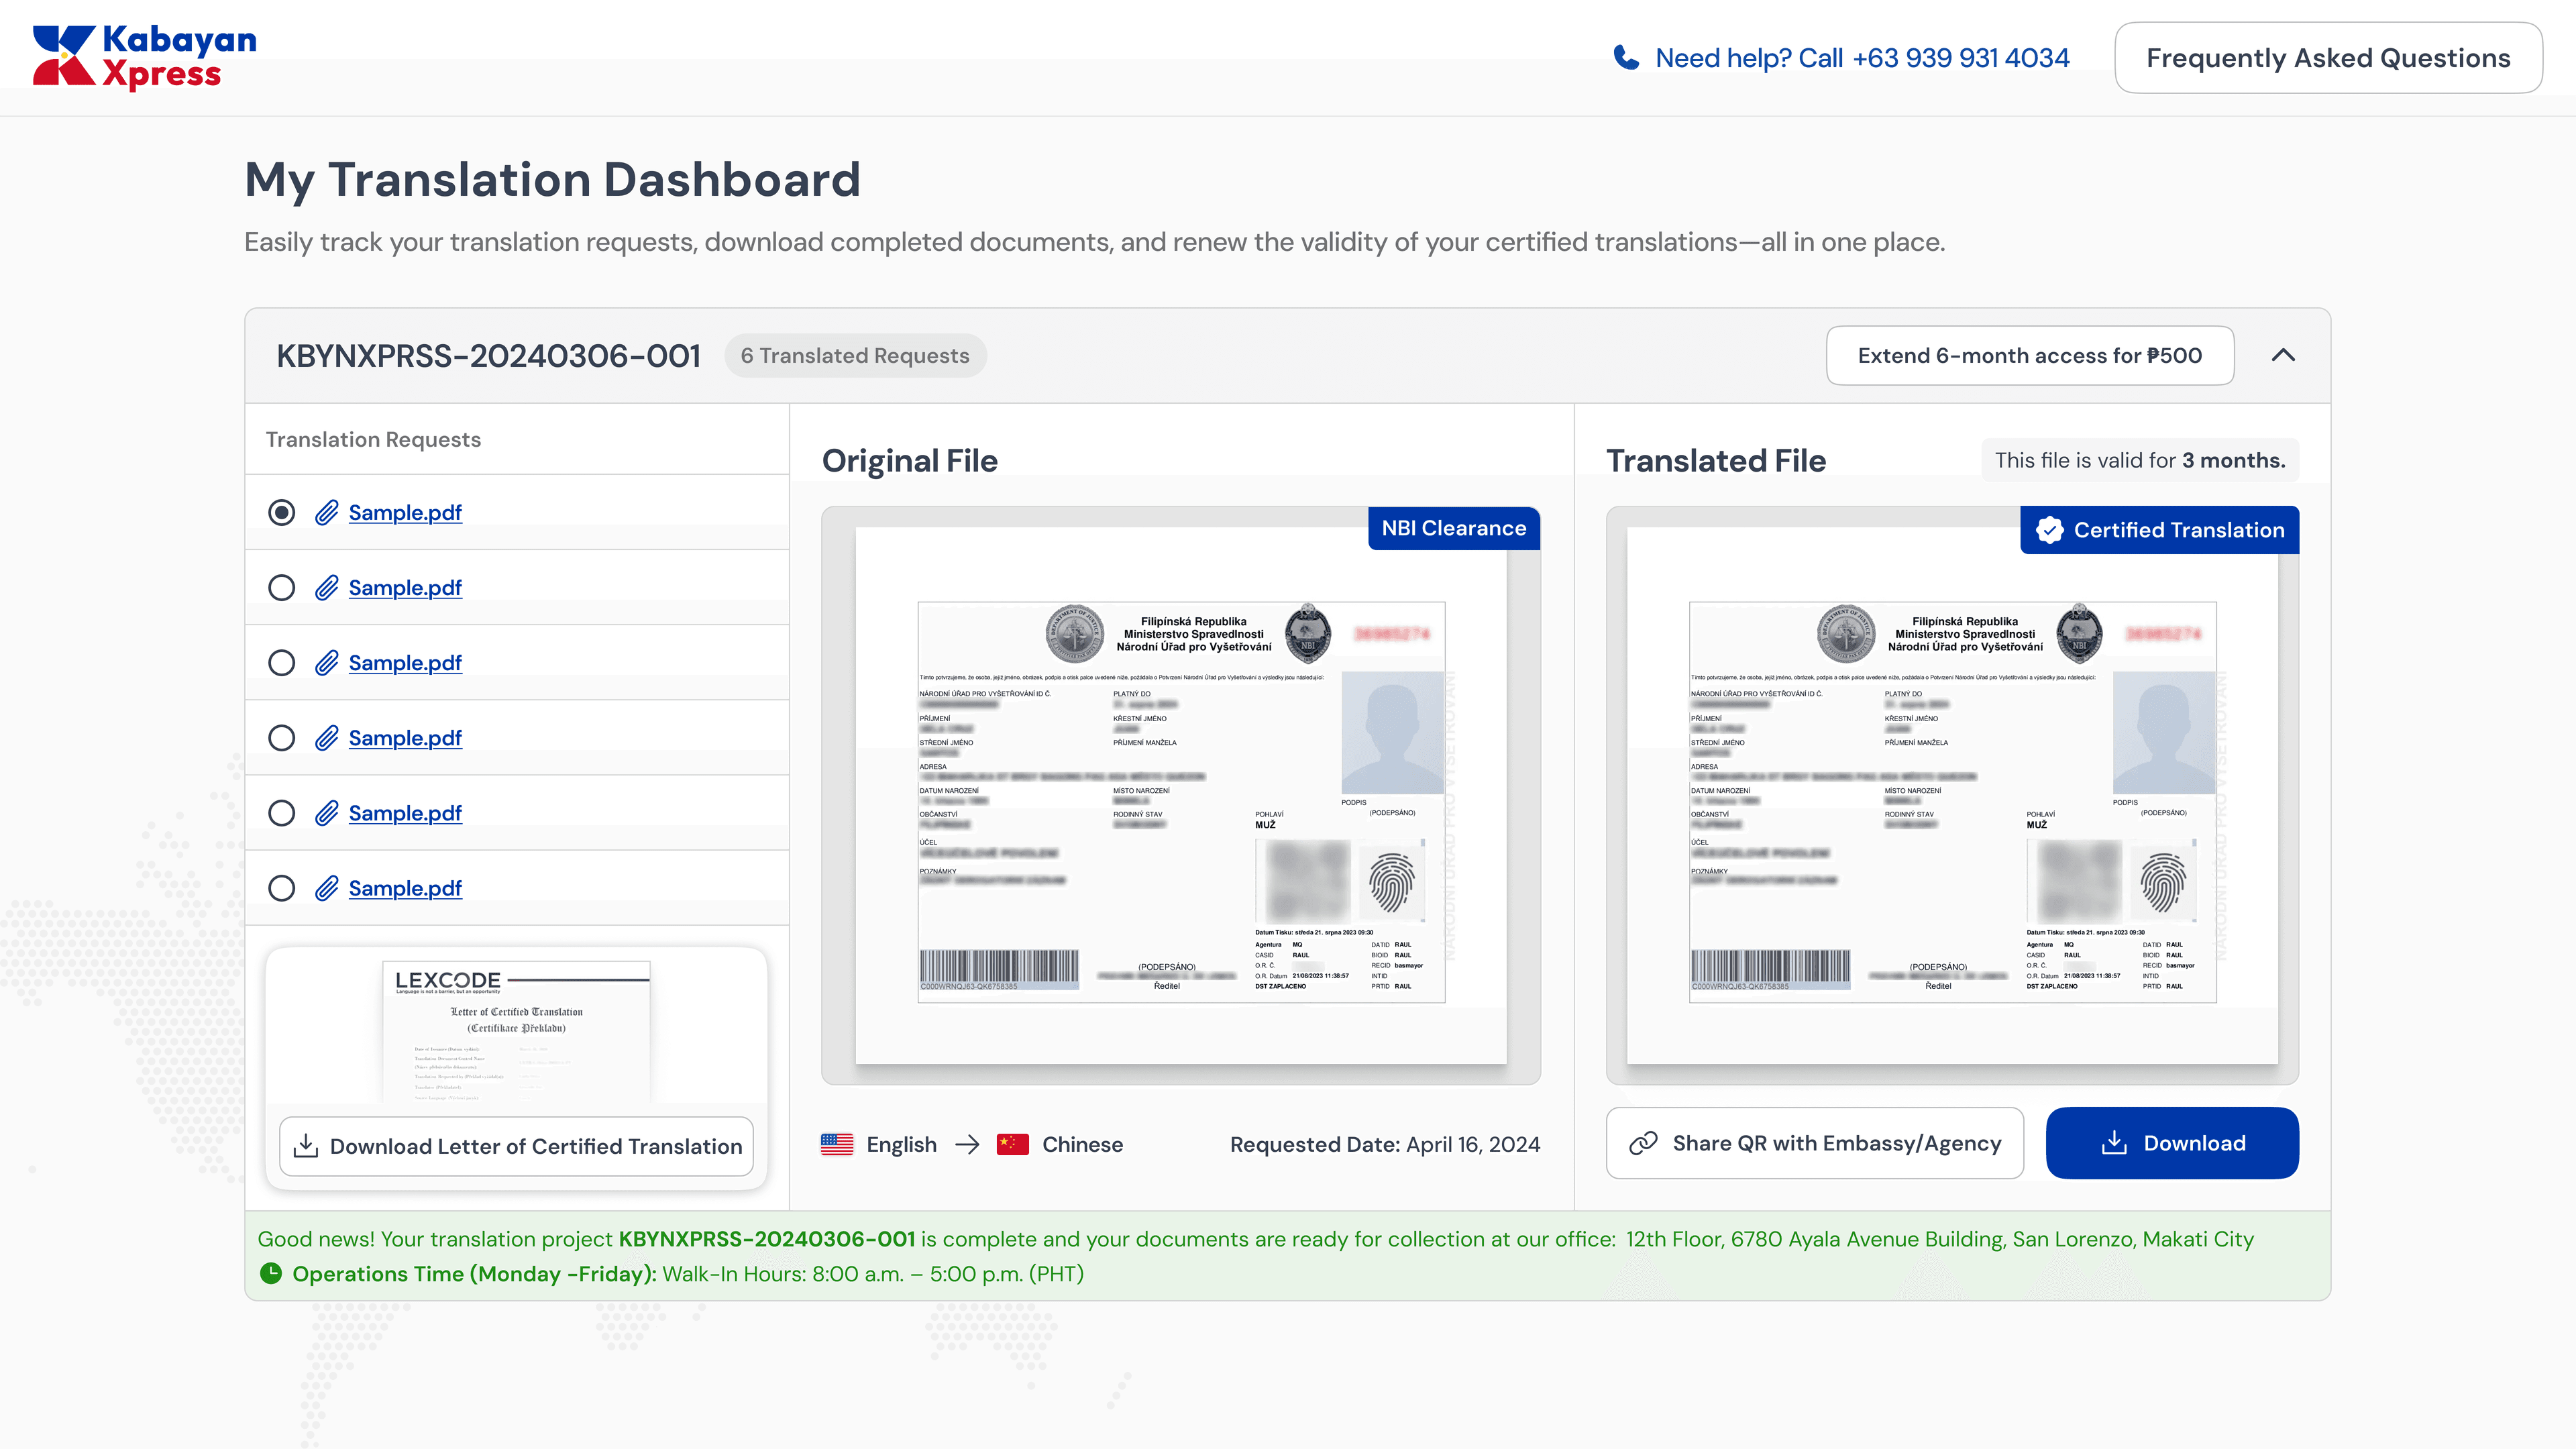Click the certified checkmark badge icon

coord(2050,530)
